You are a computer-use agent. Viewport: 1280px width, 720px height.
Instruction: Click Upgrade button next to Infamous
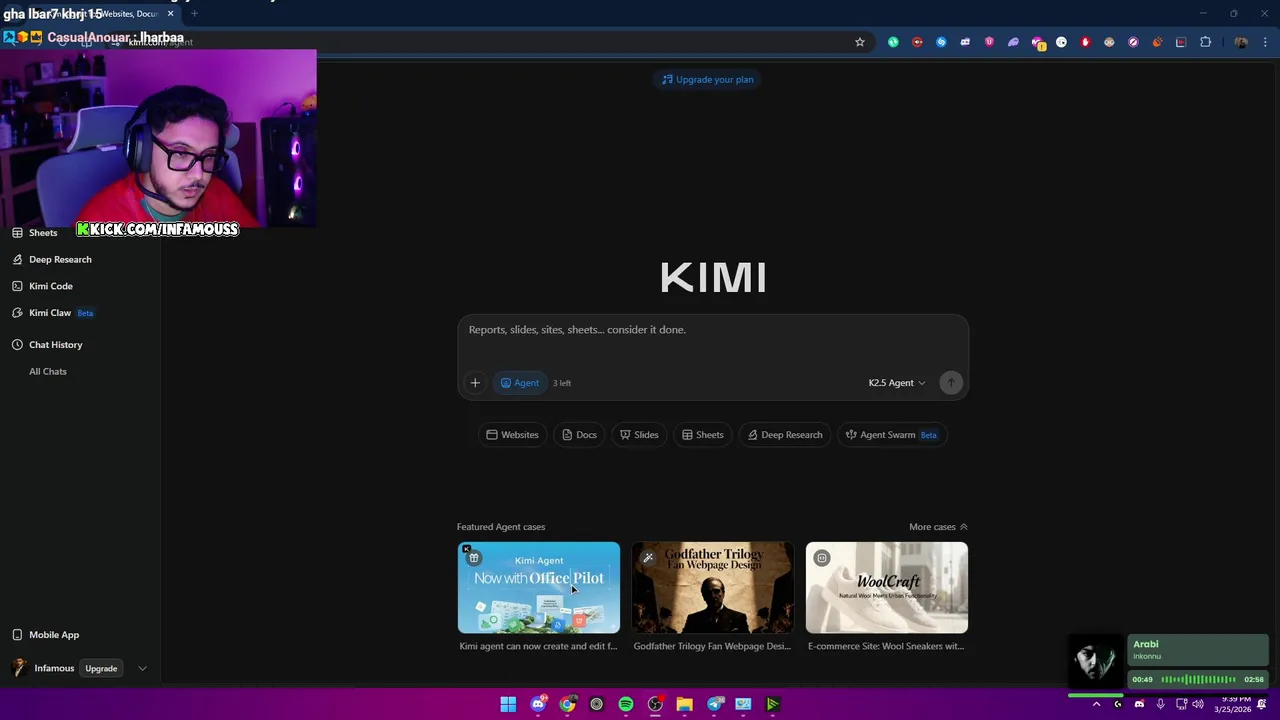coord(101,668)
